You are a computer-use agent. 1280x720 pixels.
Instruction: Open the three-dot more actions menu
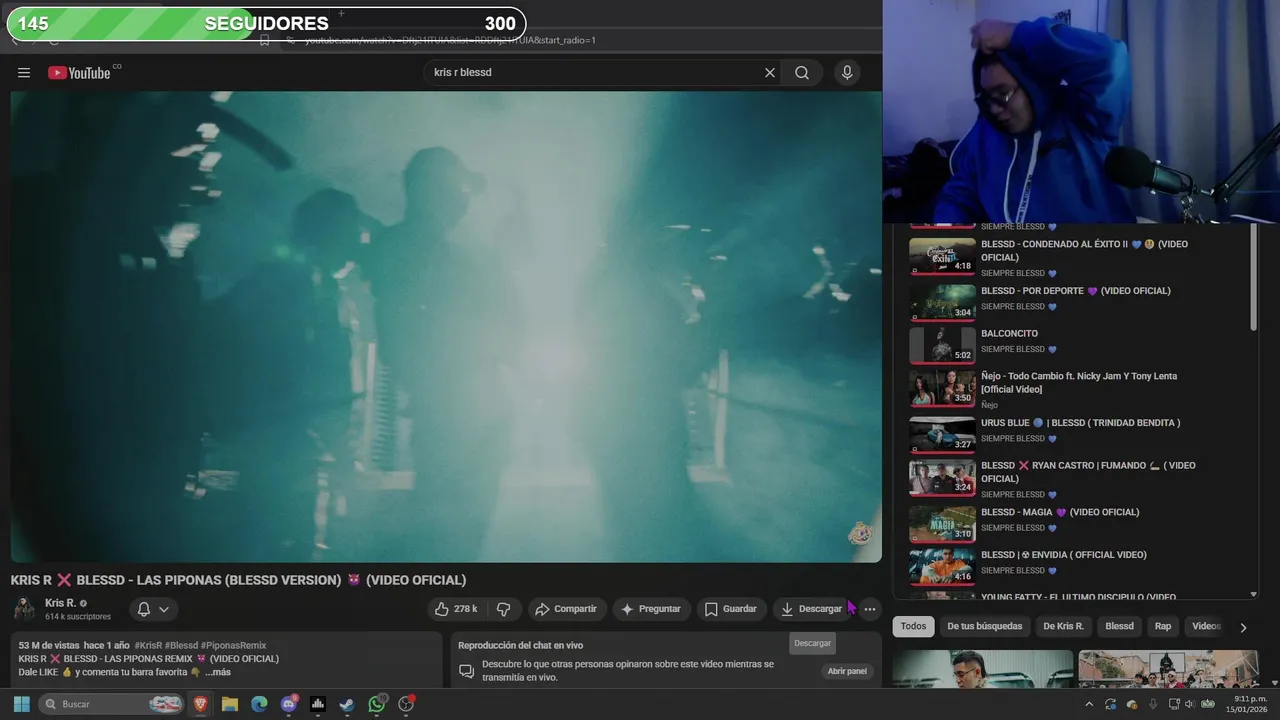pos(869,608)
